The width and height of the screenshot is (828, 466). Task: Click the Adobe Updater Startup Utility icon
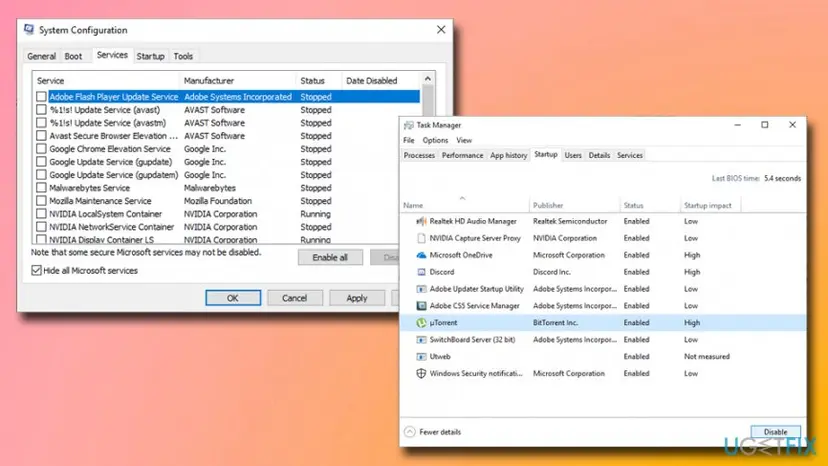pyautogui.click(x=421, y=289)
